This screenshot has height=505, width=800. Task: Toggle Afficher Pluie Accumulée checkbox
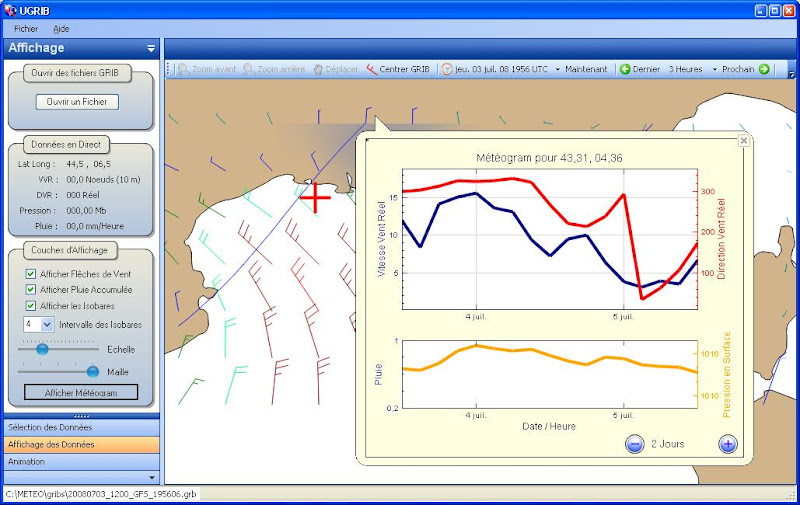click(32, 290)
